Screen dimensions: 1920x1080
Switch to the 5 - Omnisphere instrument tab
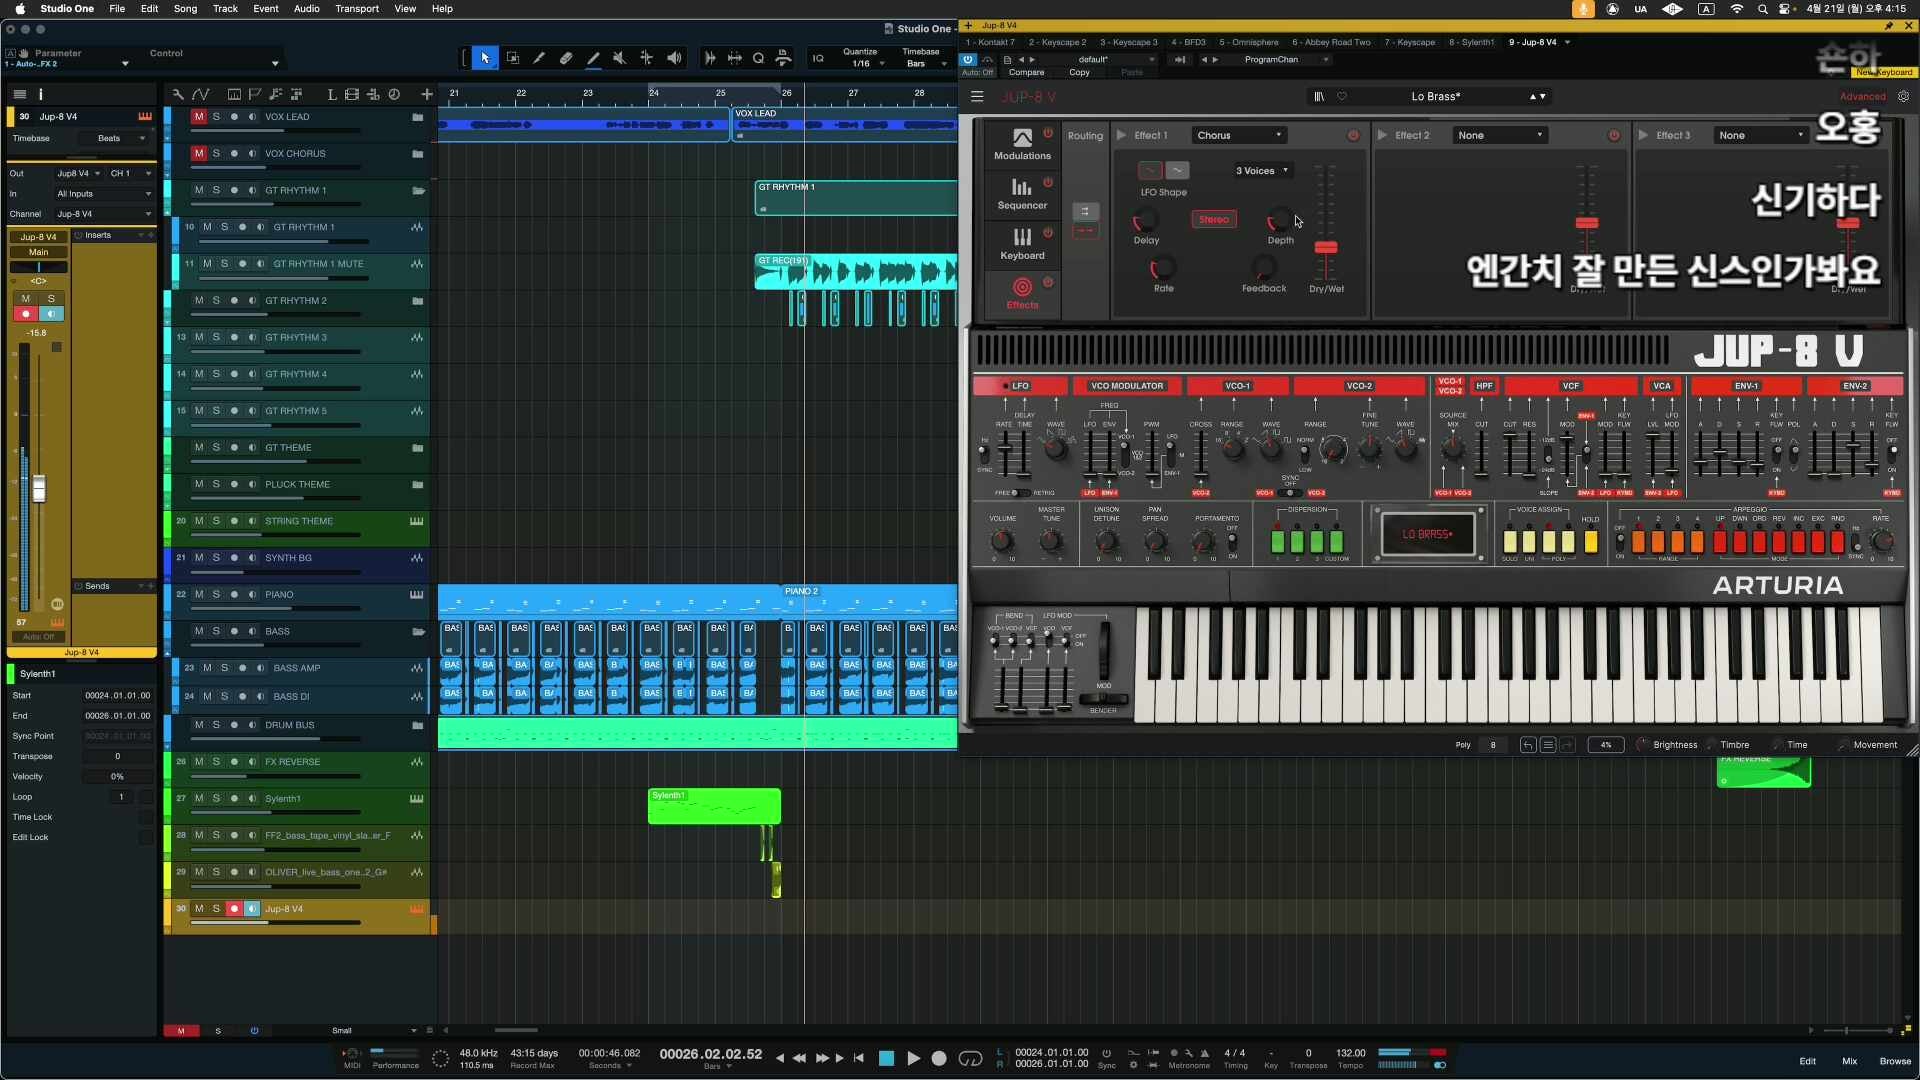1248,43
